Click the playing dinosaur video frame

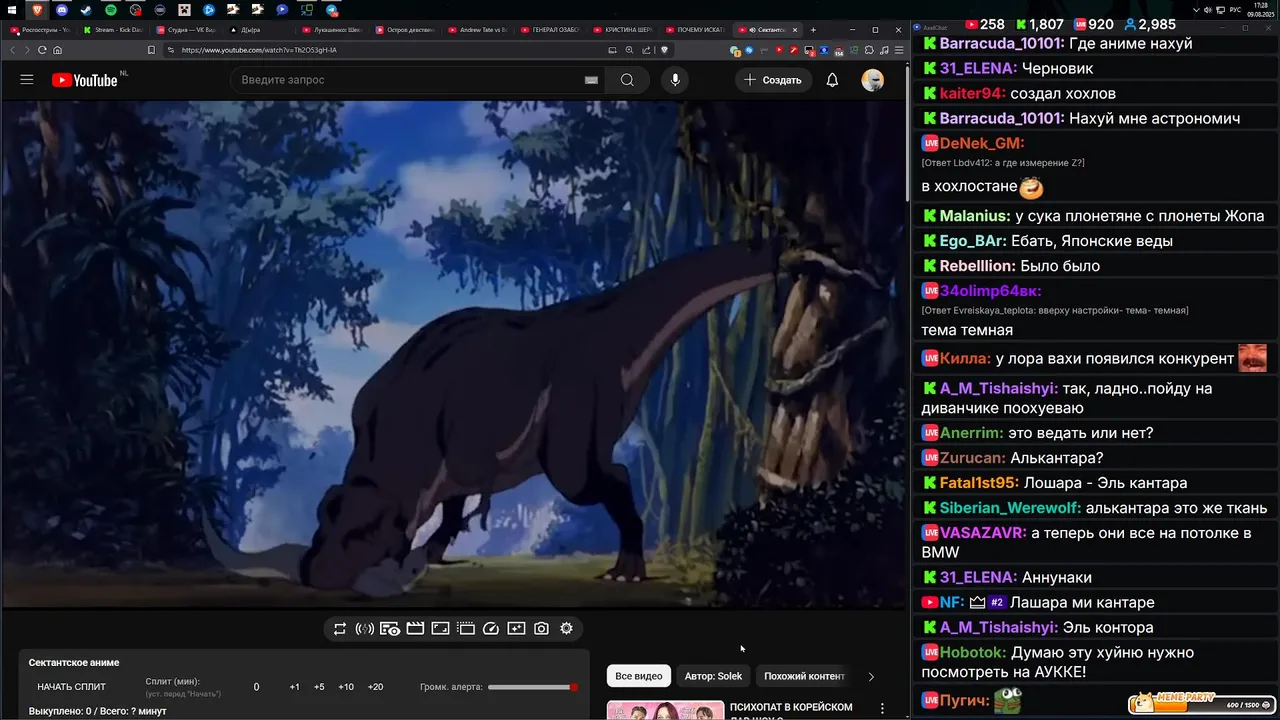(454, 354)
